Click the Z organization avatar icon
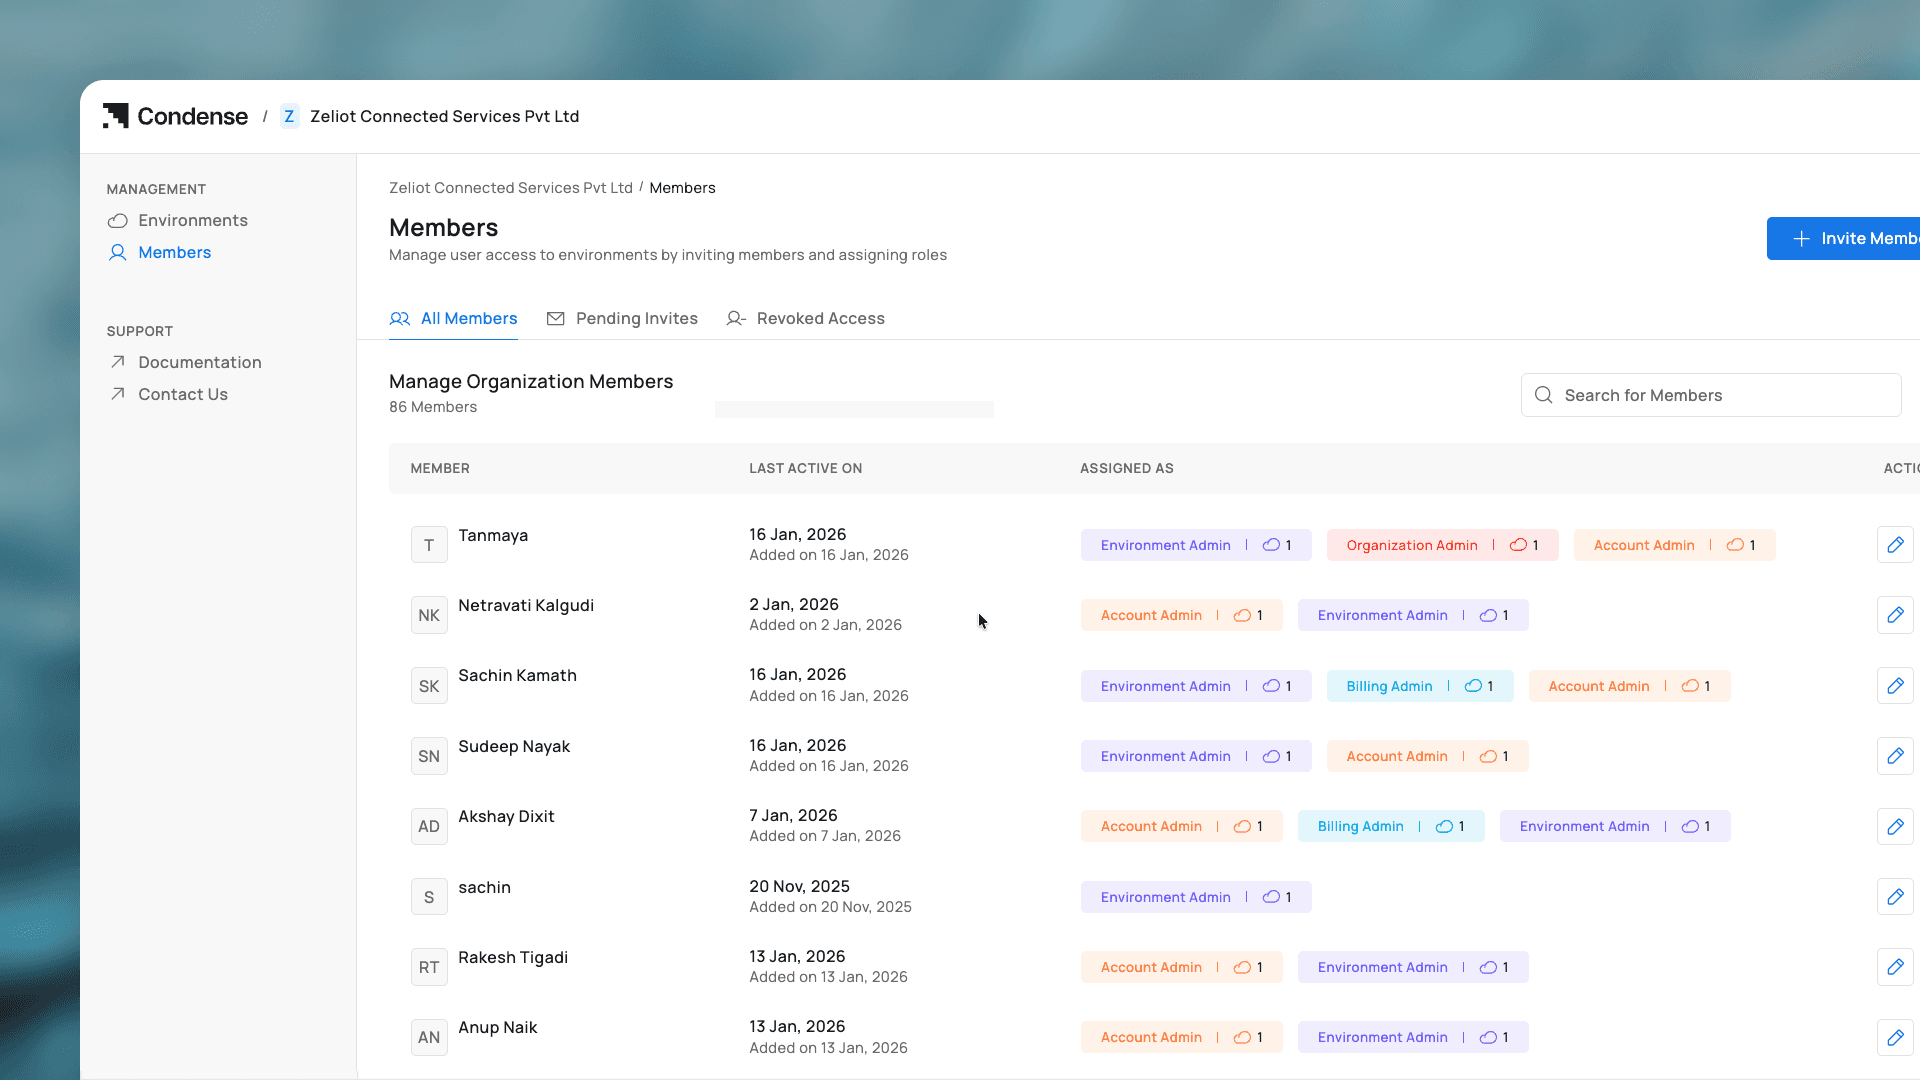Screen dimensions: 1920x1080 click(289, 116)
